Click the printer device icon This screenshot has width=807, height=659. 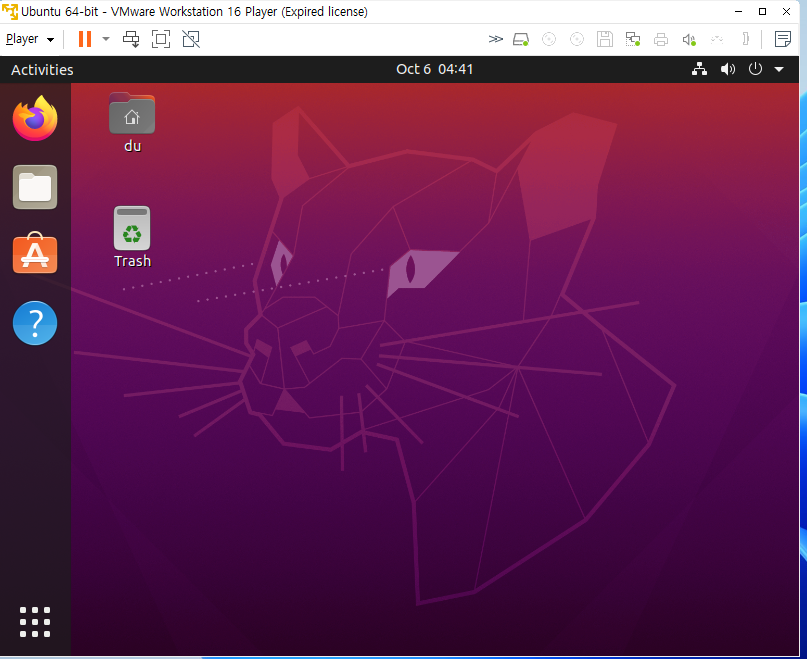[x=661, y=39]
